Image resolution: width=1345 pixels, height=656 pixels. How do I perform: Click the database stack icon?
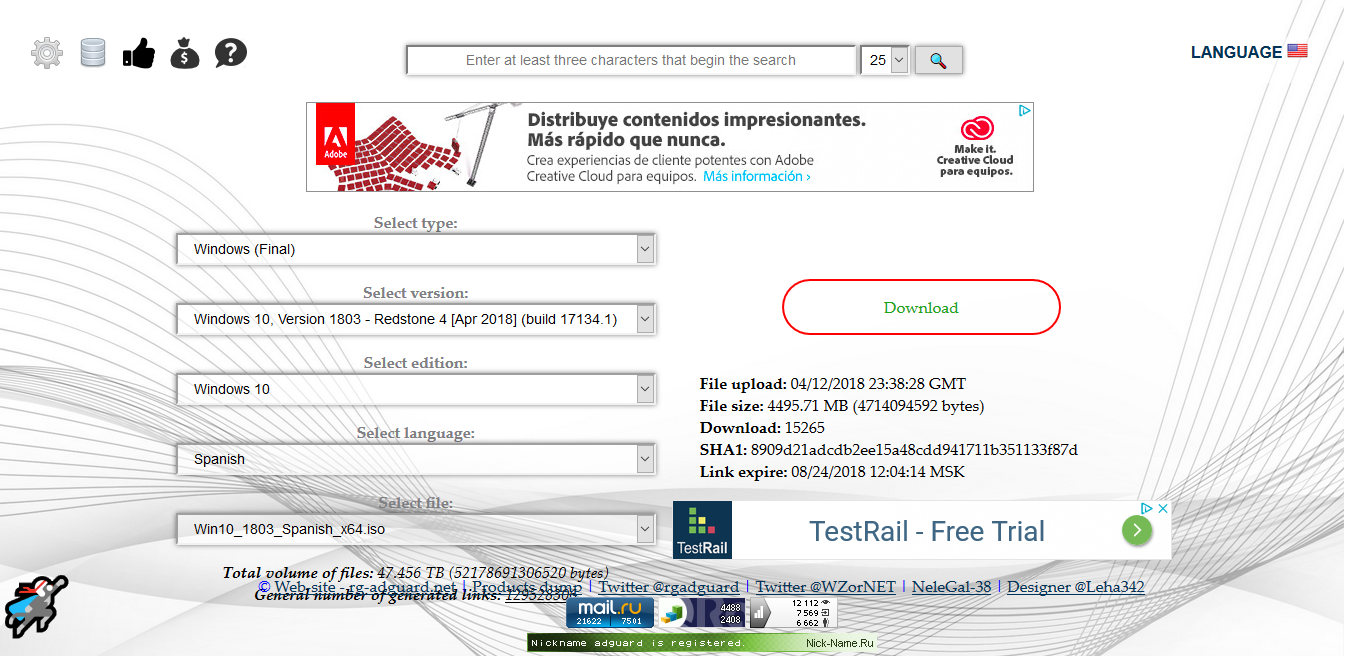(93, 52)
